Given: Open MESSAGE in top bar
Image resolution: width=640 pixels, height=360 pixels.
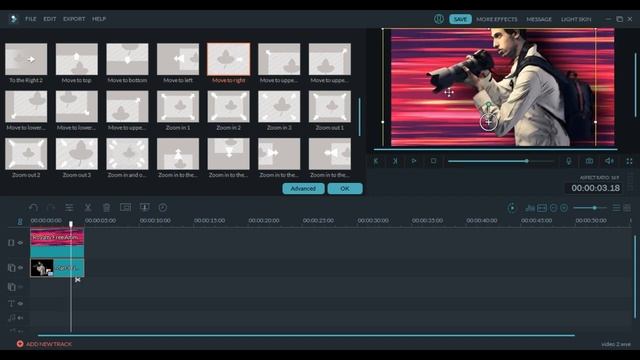Looking at the screenshot, I should point(539,19).
